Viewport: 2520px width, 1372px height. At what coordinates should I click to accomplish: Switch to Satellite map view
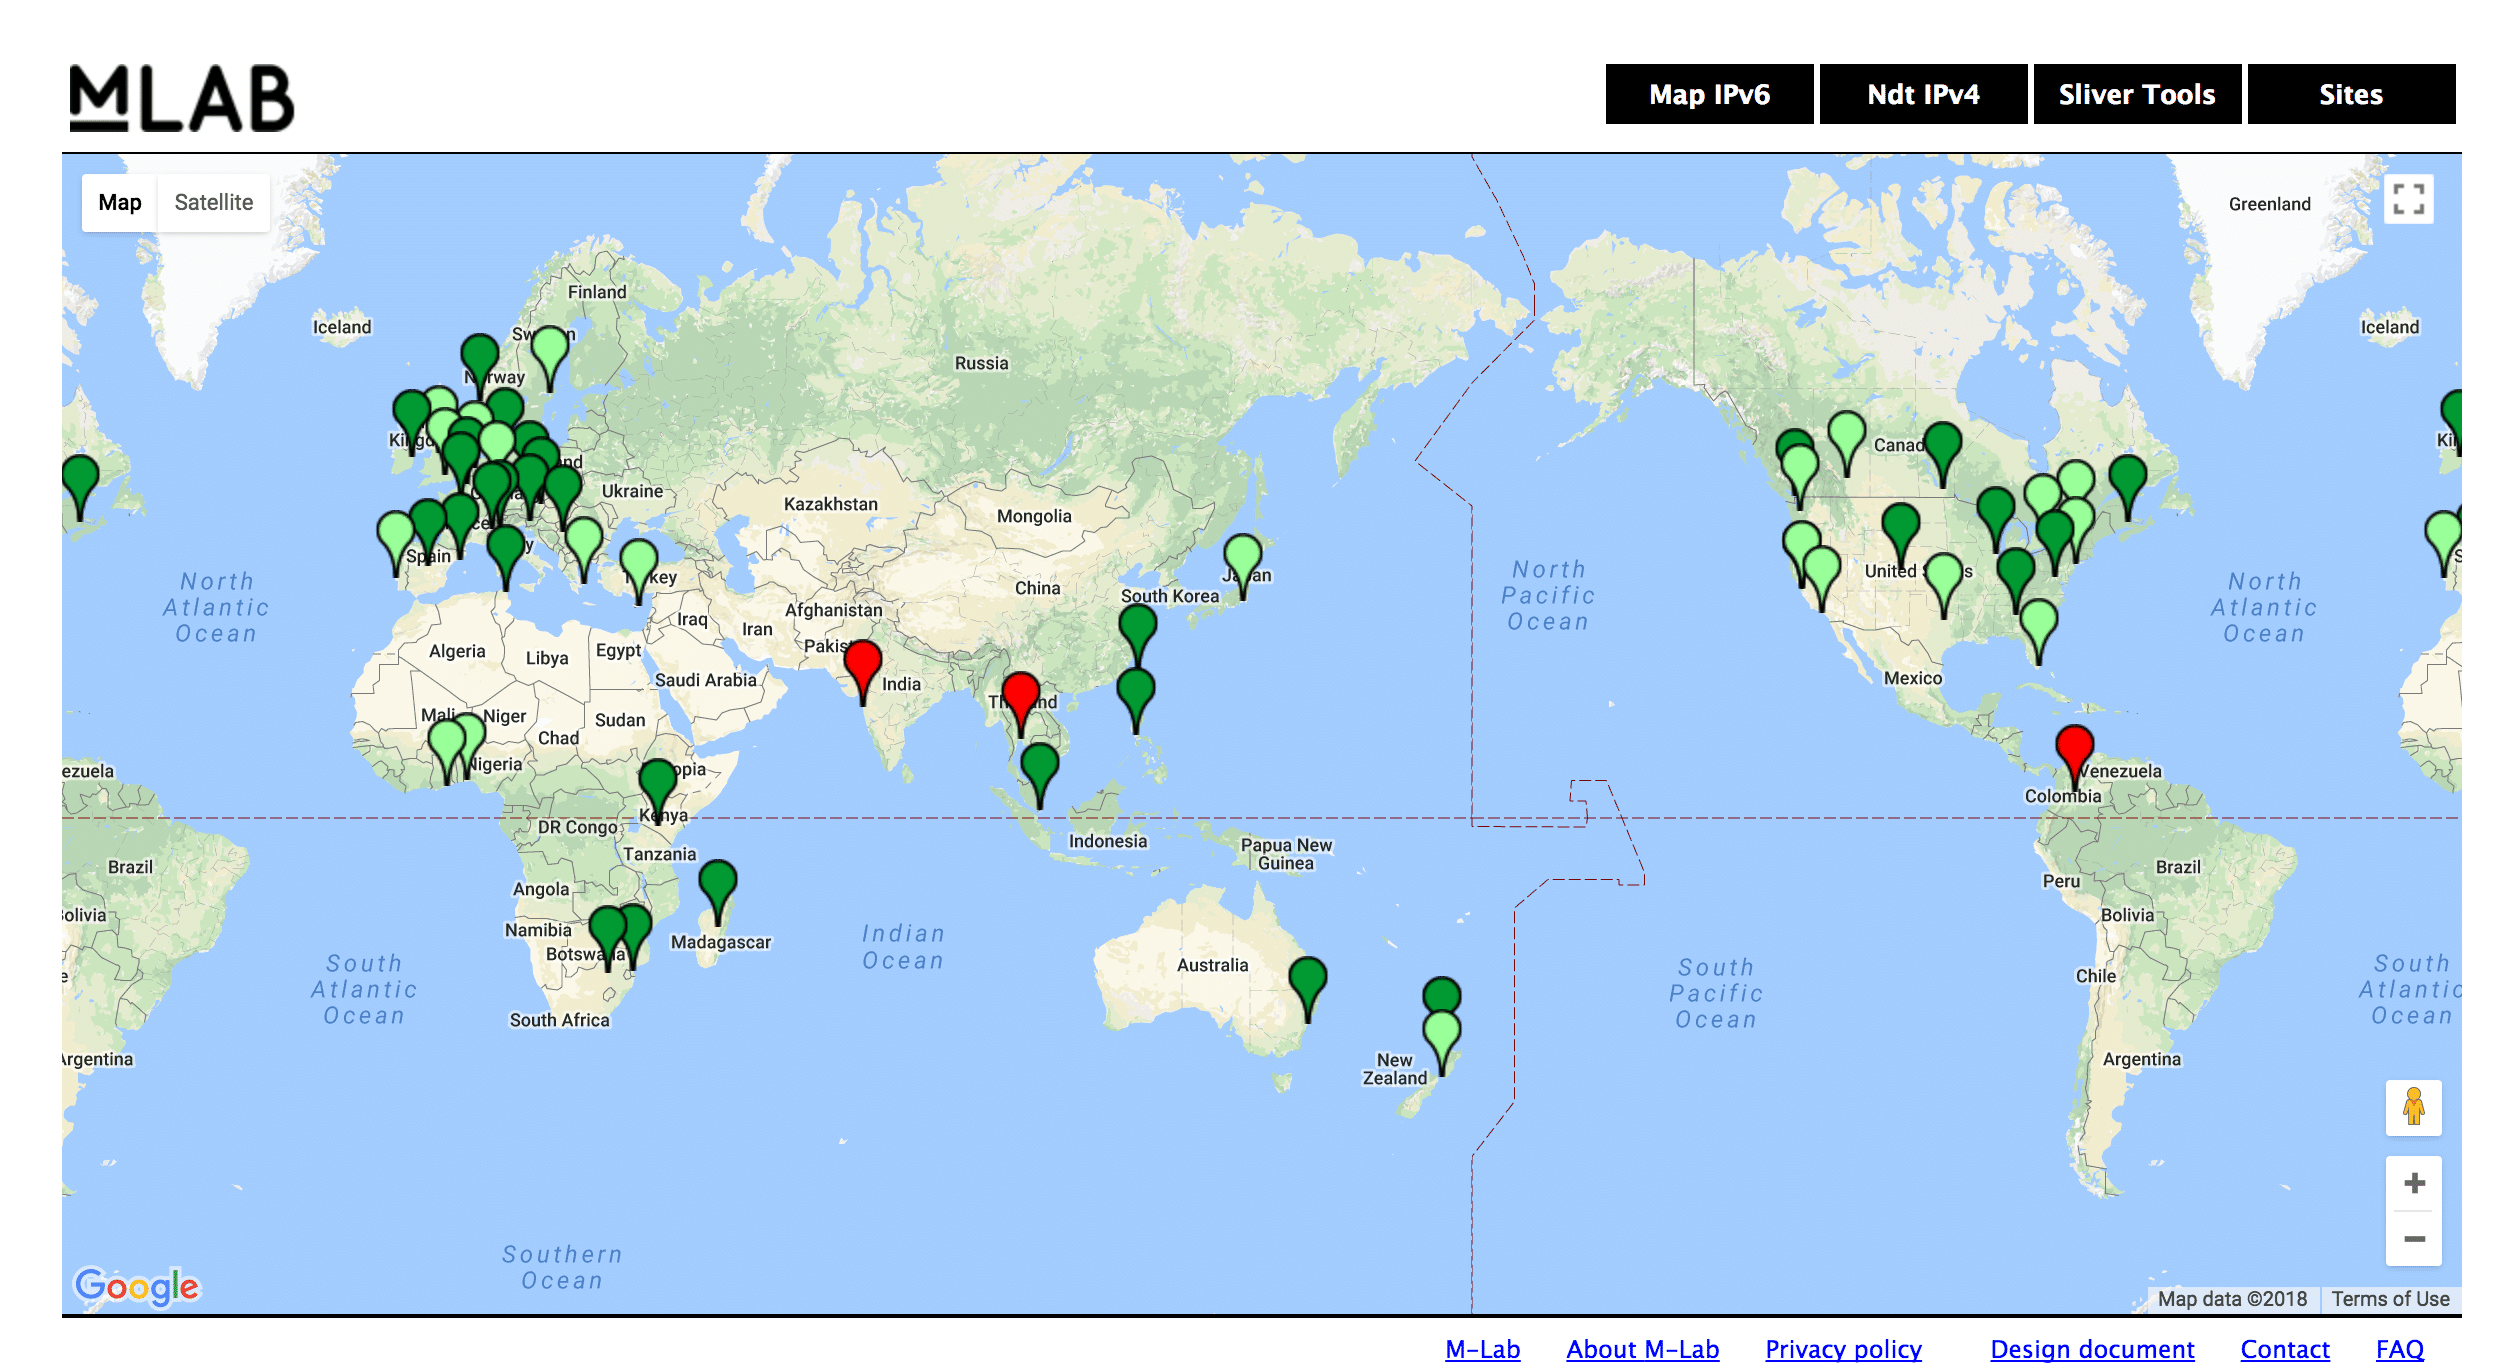[213, 203]
